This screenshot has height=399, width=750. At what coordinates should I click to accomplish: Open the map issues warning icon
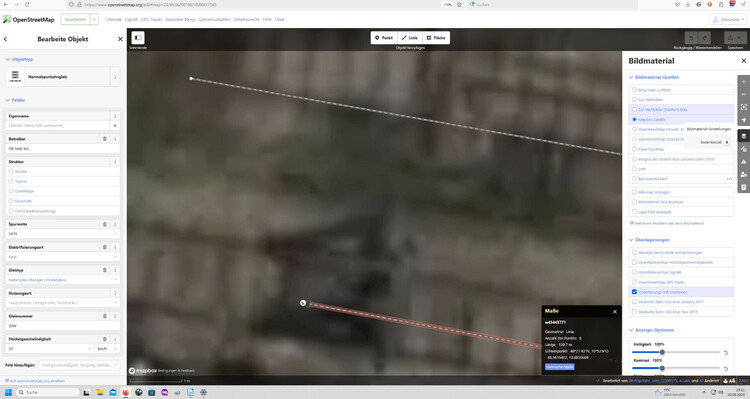coord(744,162)
